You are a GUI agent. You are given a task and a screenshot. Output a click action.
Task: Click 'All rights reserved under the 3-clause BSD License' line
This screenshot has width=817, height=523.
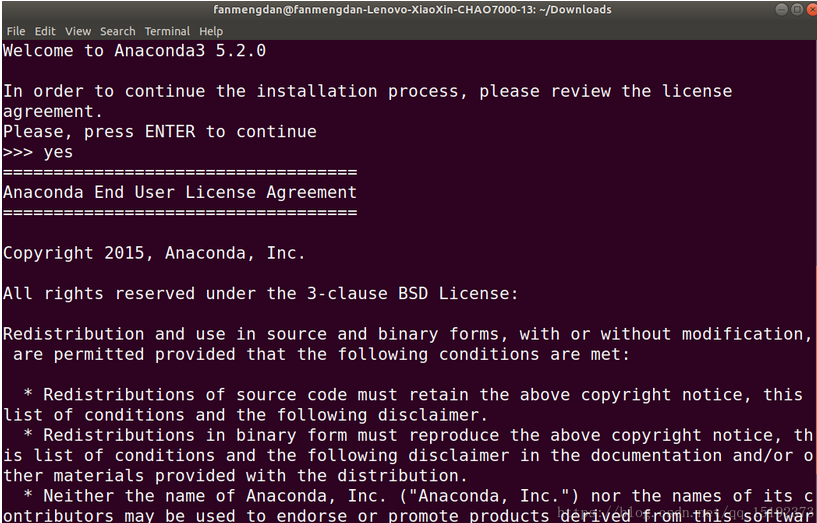(x=261, y=294)
